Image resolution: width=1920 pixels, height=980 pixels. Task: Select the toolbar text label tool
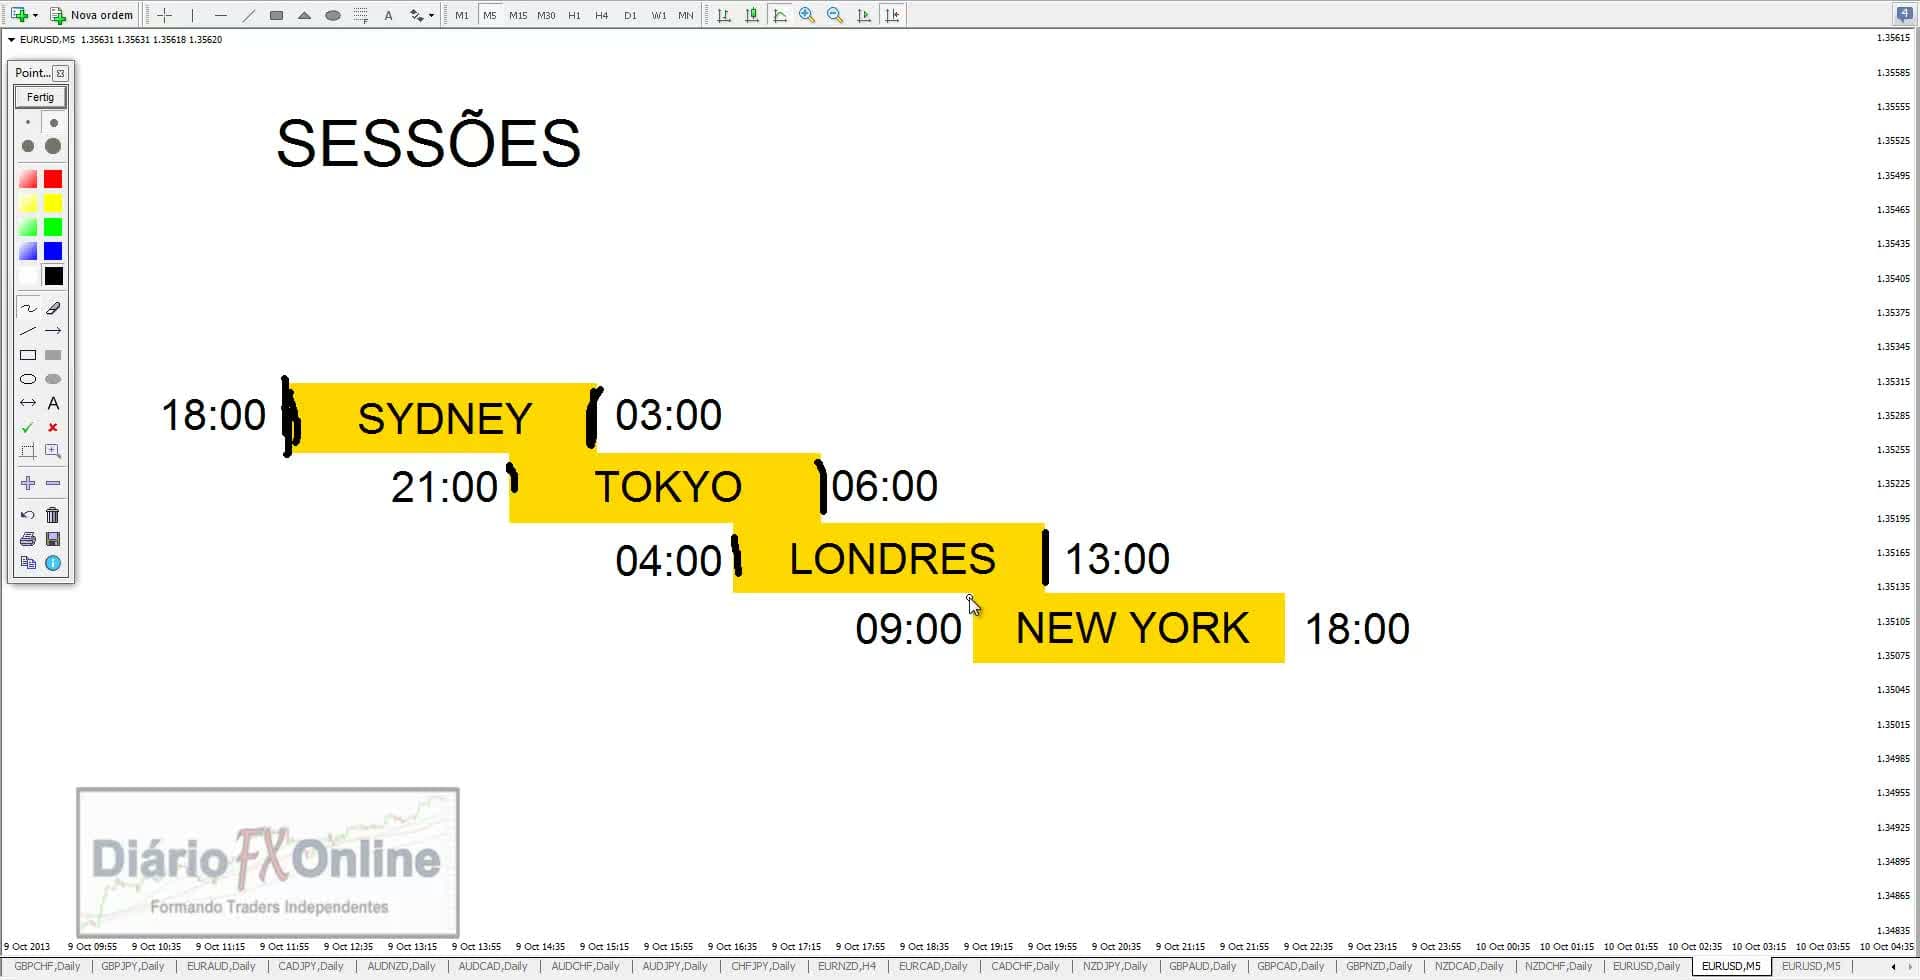click(x=389, y=15)
